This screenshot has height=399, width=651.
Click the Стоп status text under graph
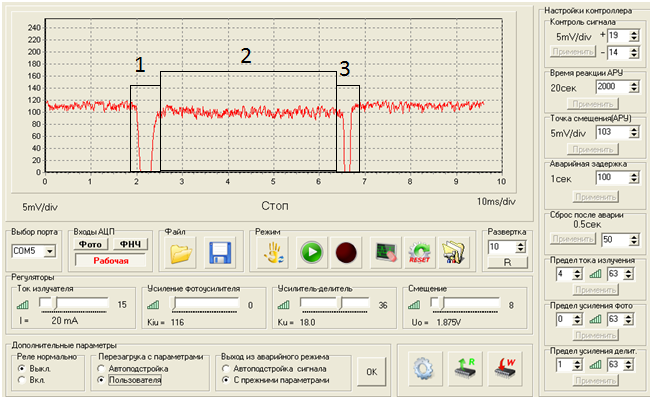pos(275,206)
